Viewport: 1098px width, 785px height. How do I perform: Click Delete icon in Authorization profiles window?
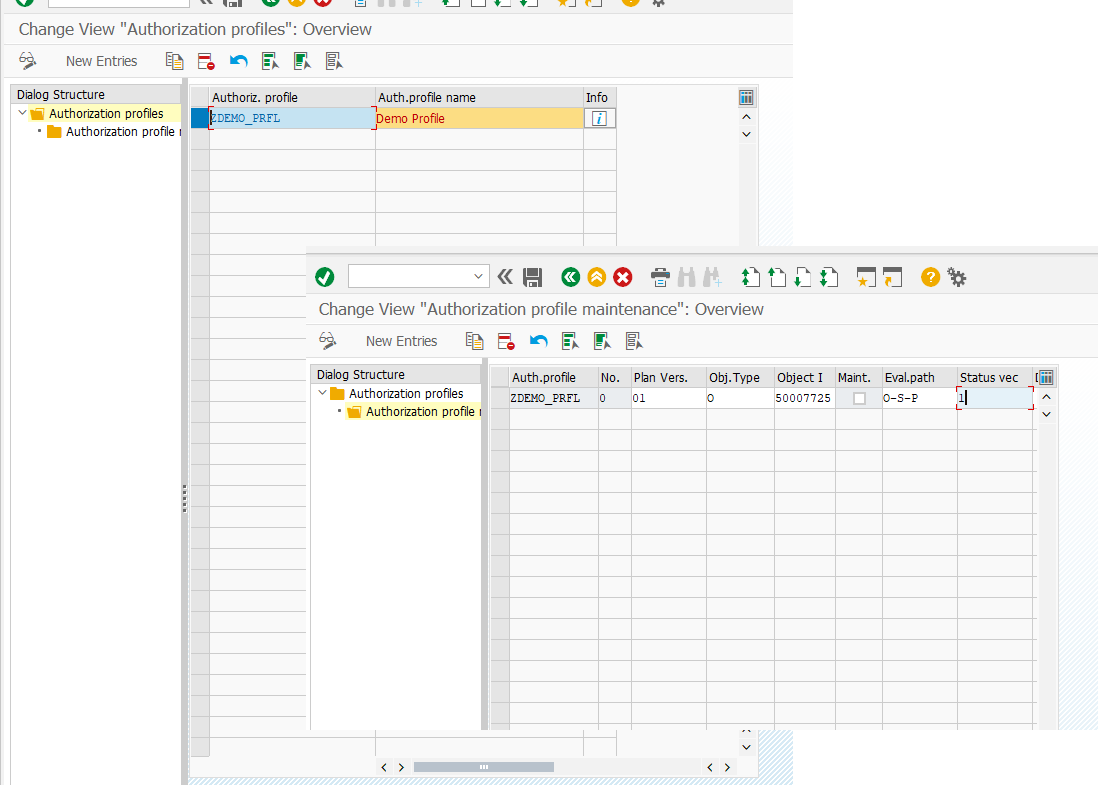(x=206, y=61)
